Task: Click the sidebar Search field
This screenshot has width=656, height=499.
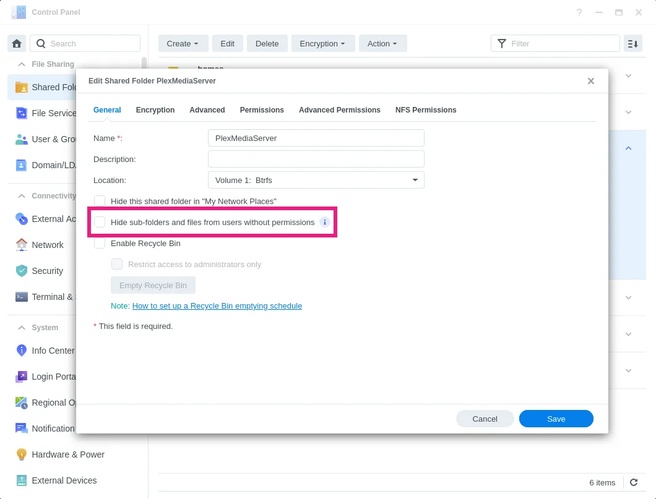Action: tap(85, 44)
